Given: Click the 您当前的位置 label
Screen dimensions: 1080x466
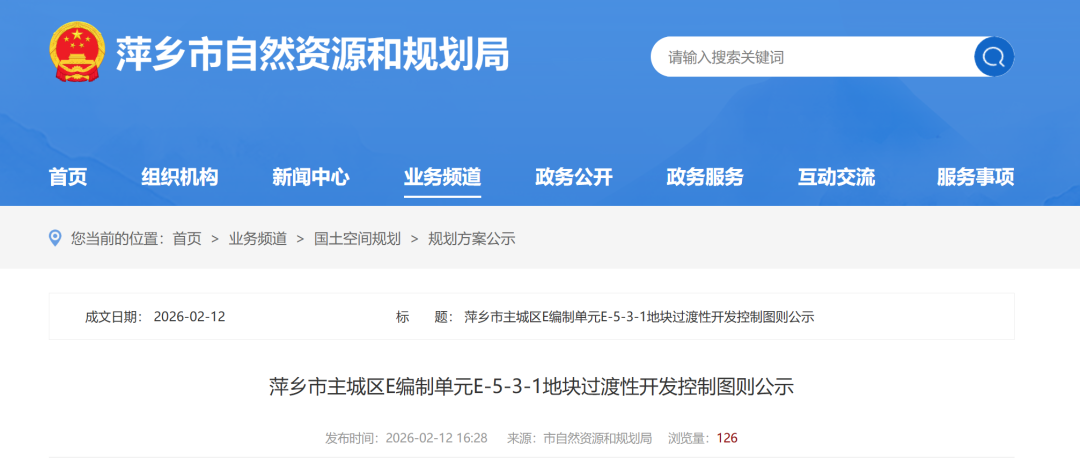Looking at the screenshot, I should (x=118, y=240).
